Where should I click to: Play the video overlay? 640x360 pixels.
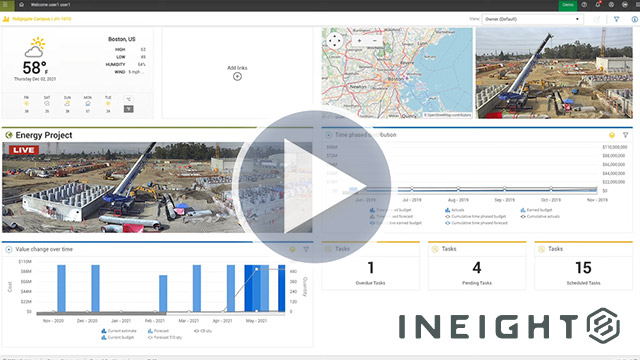tap(312, 187)
